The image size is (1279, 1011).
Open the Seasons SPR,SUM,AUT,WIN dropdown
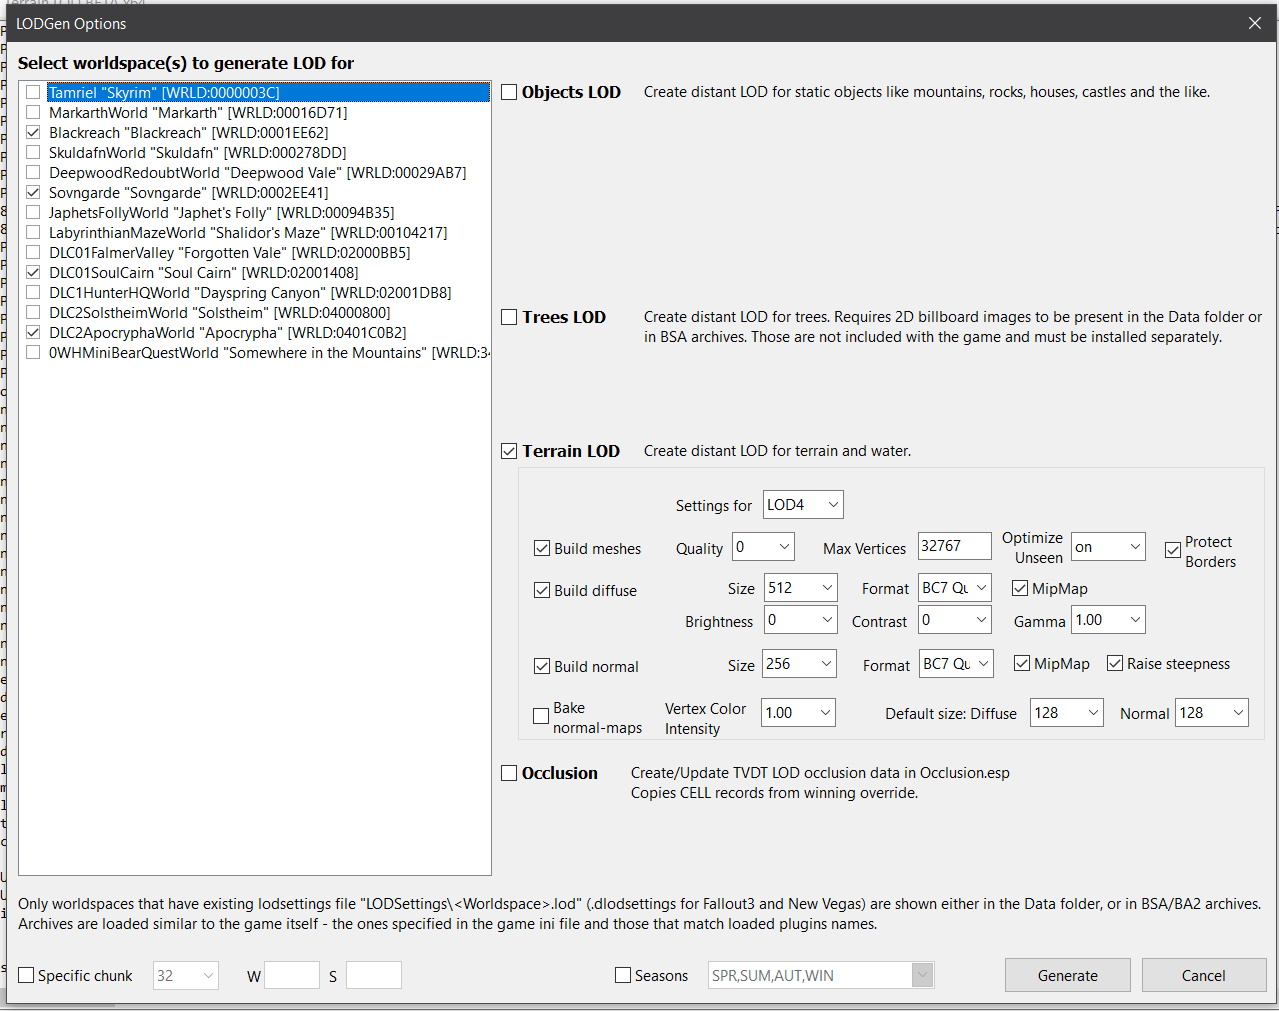pyautogui.click(x=821, y=975)
